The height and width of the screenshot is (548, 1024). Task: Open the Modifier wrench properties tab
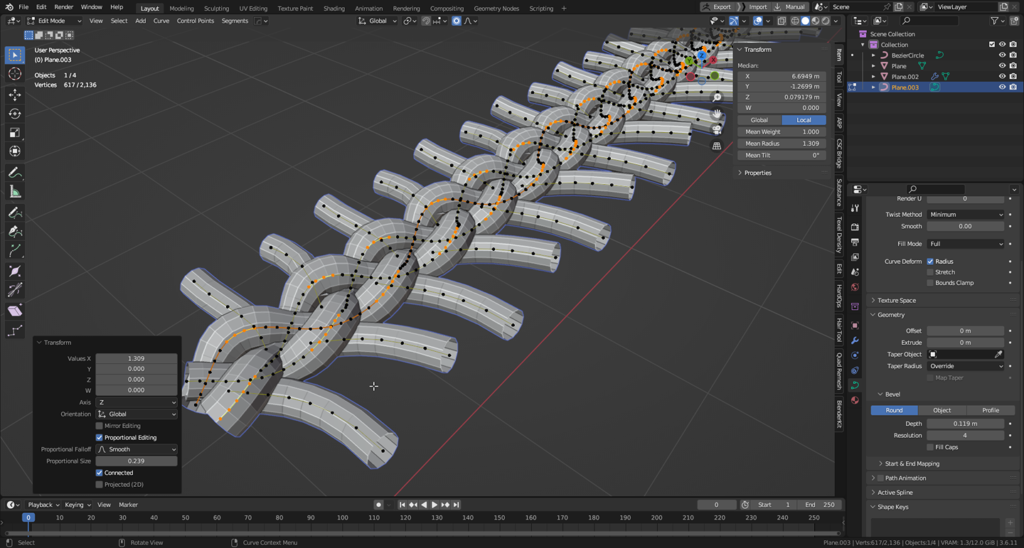coord(855,341)
